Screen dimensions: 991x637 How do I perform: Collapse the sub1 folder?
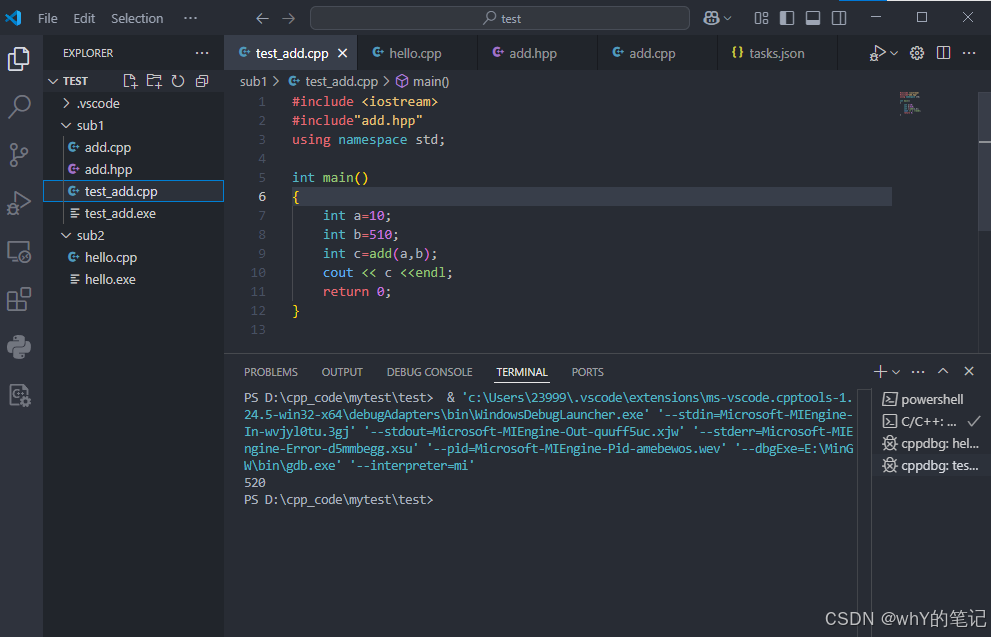[x=133, y=125]
